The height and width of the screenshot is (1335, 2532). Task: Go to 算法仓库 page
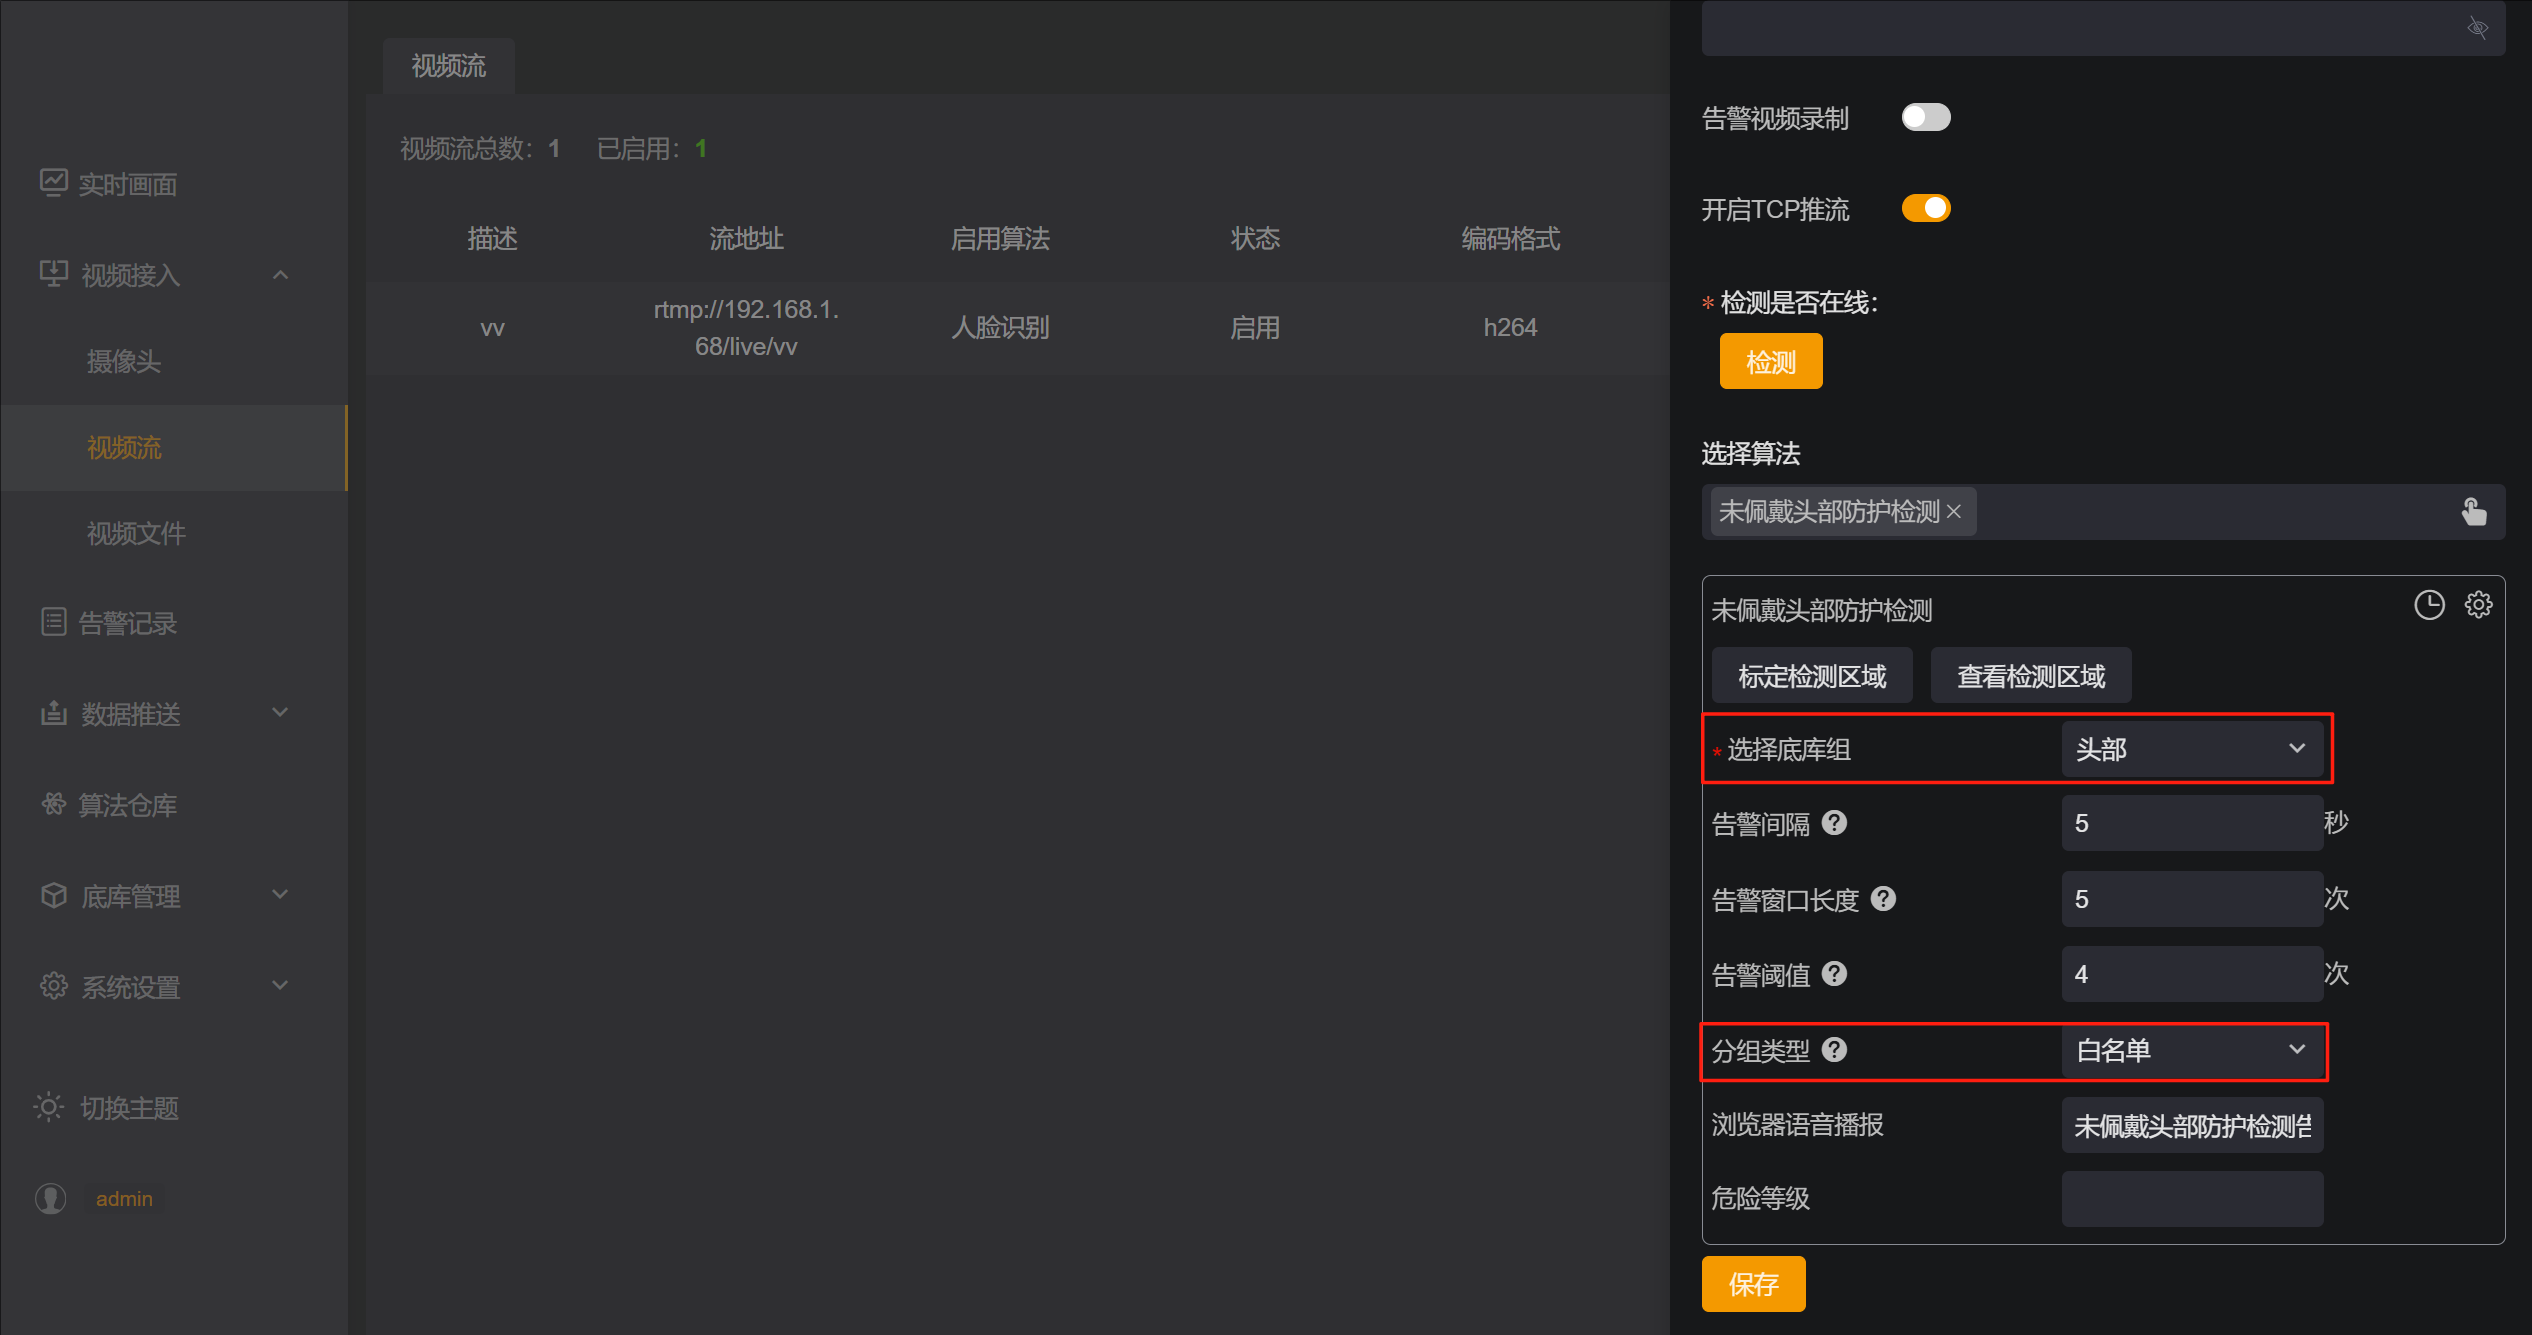128,805
